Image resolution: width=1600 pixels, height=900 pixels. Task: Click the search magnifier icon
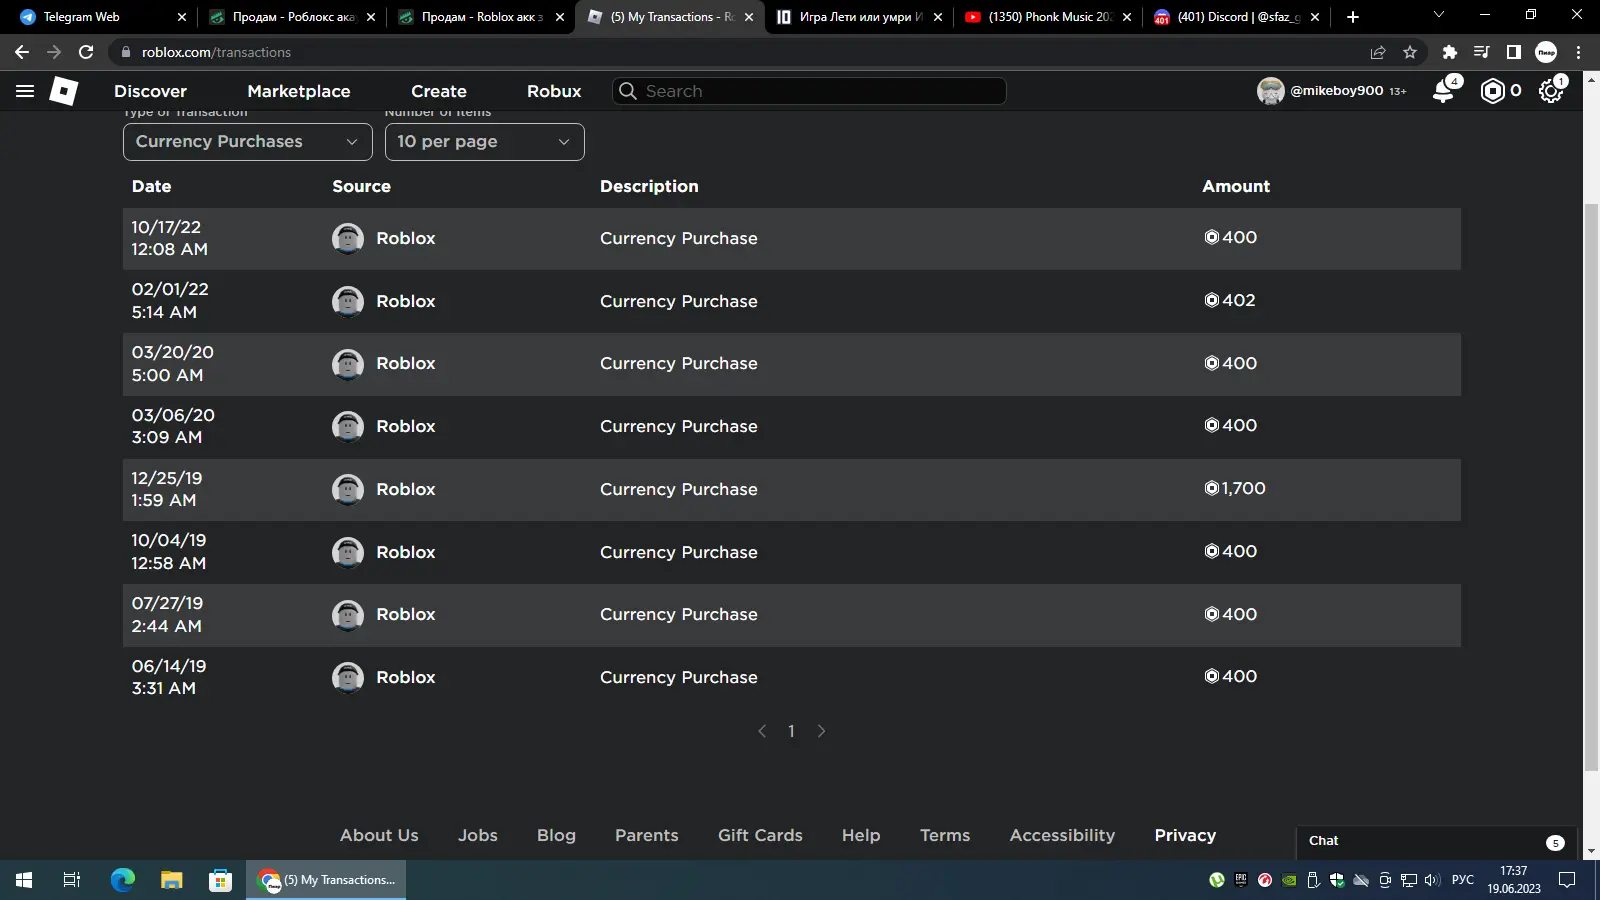tap(627, 91)
